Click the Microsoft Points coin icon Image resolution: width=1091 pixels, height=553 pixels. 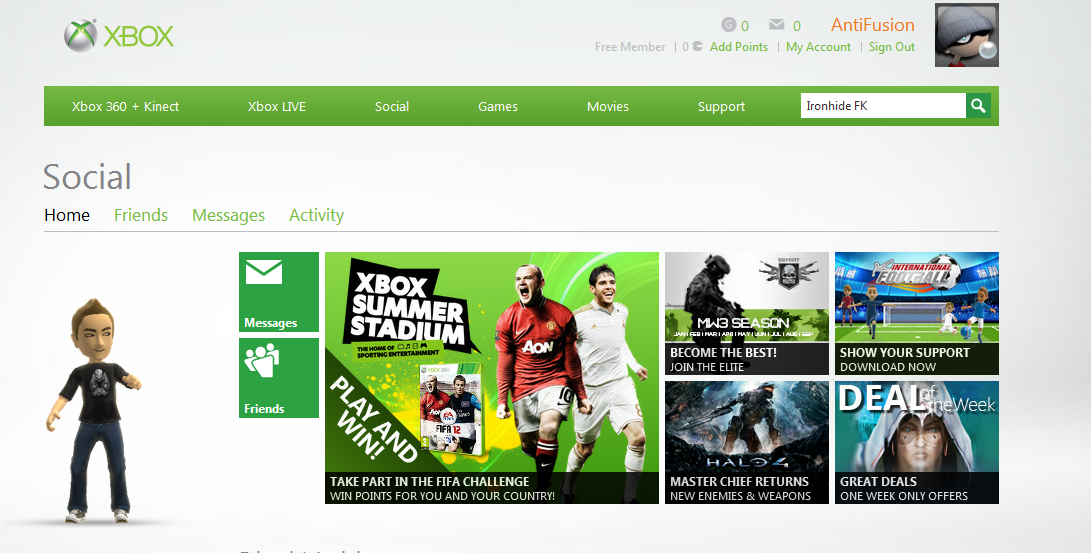[697, 47]
